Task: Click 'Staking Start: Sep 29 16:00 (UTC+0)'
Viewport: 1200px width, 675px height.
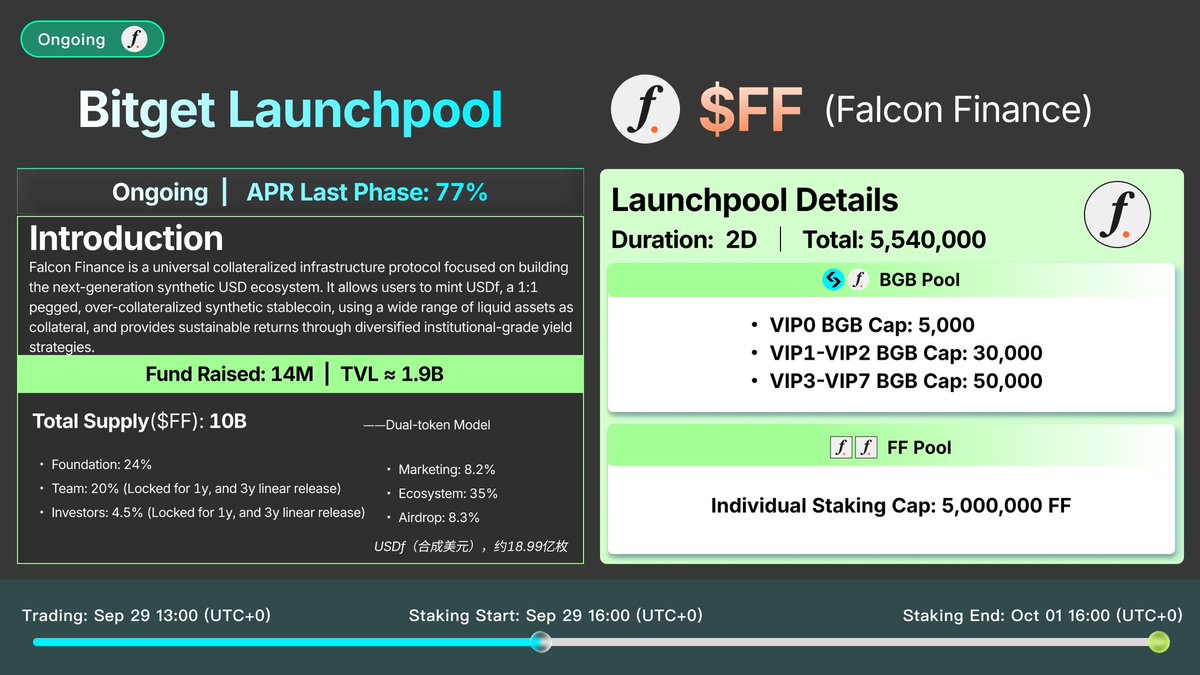Action: coord(555,616)
